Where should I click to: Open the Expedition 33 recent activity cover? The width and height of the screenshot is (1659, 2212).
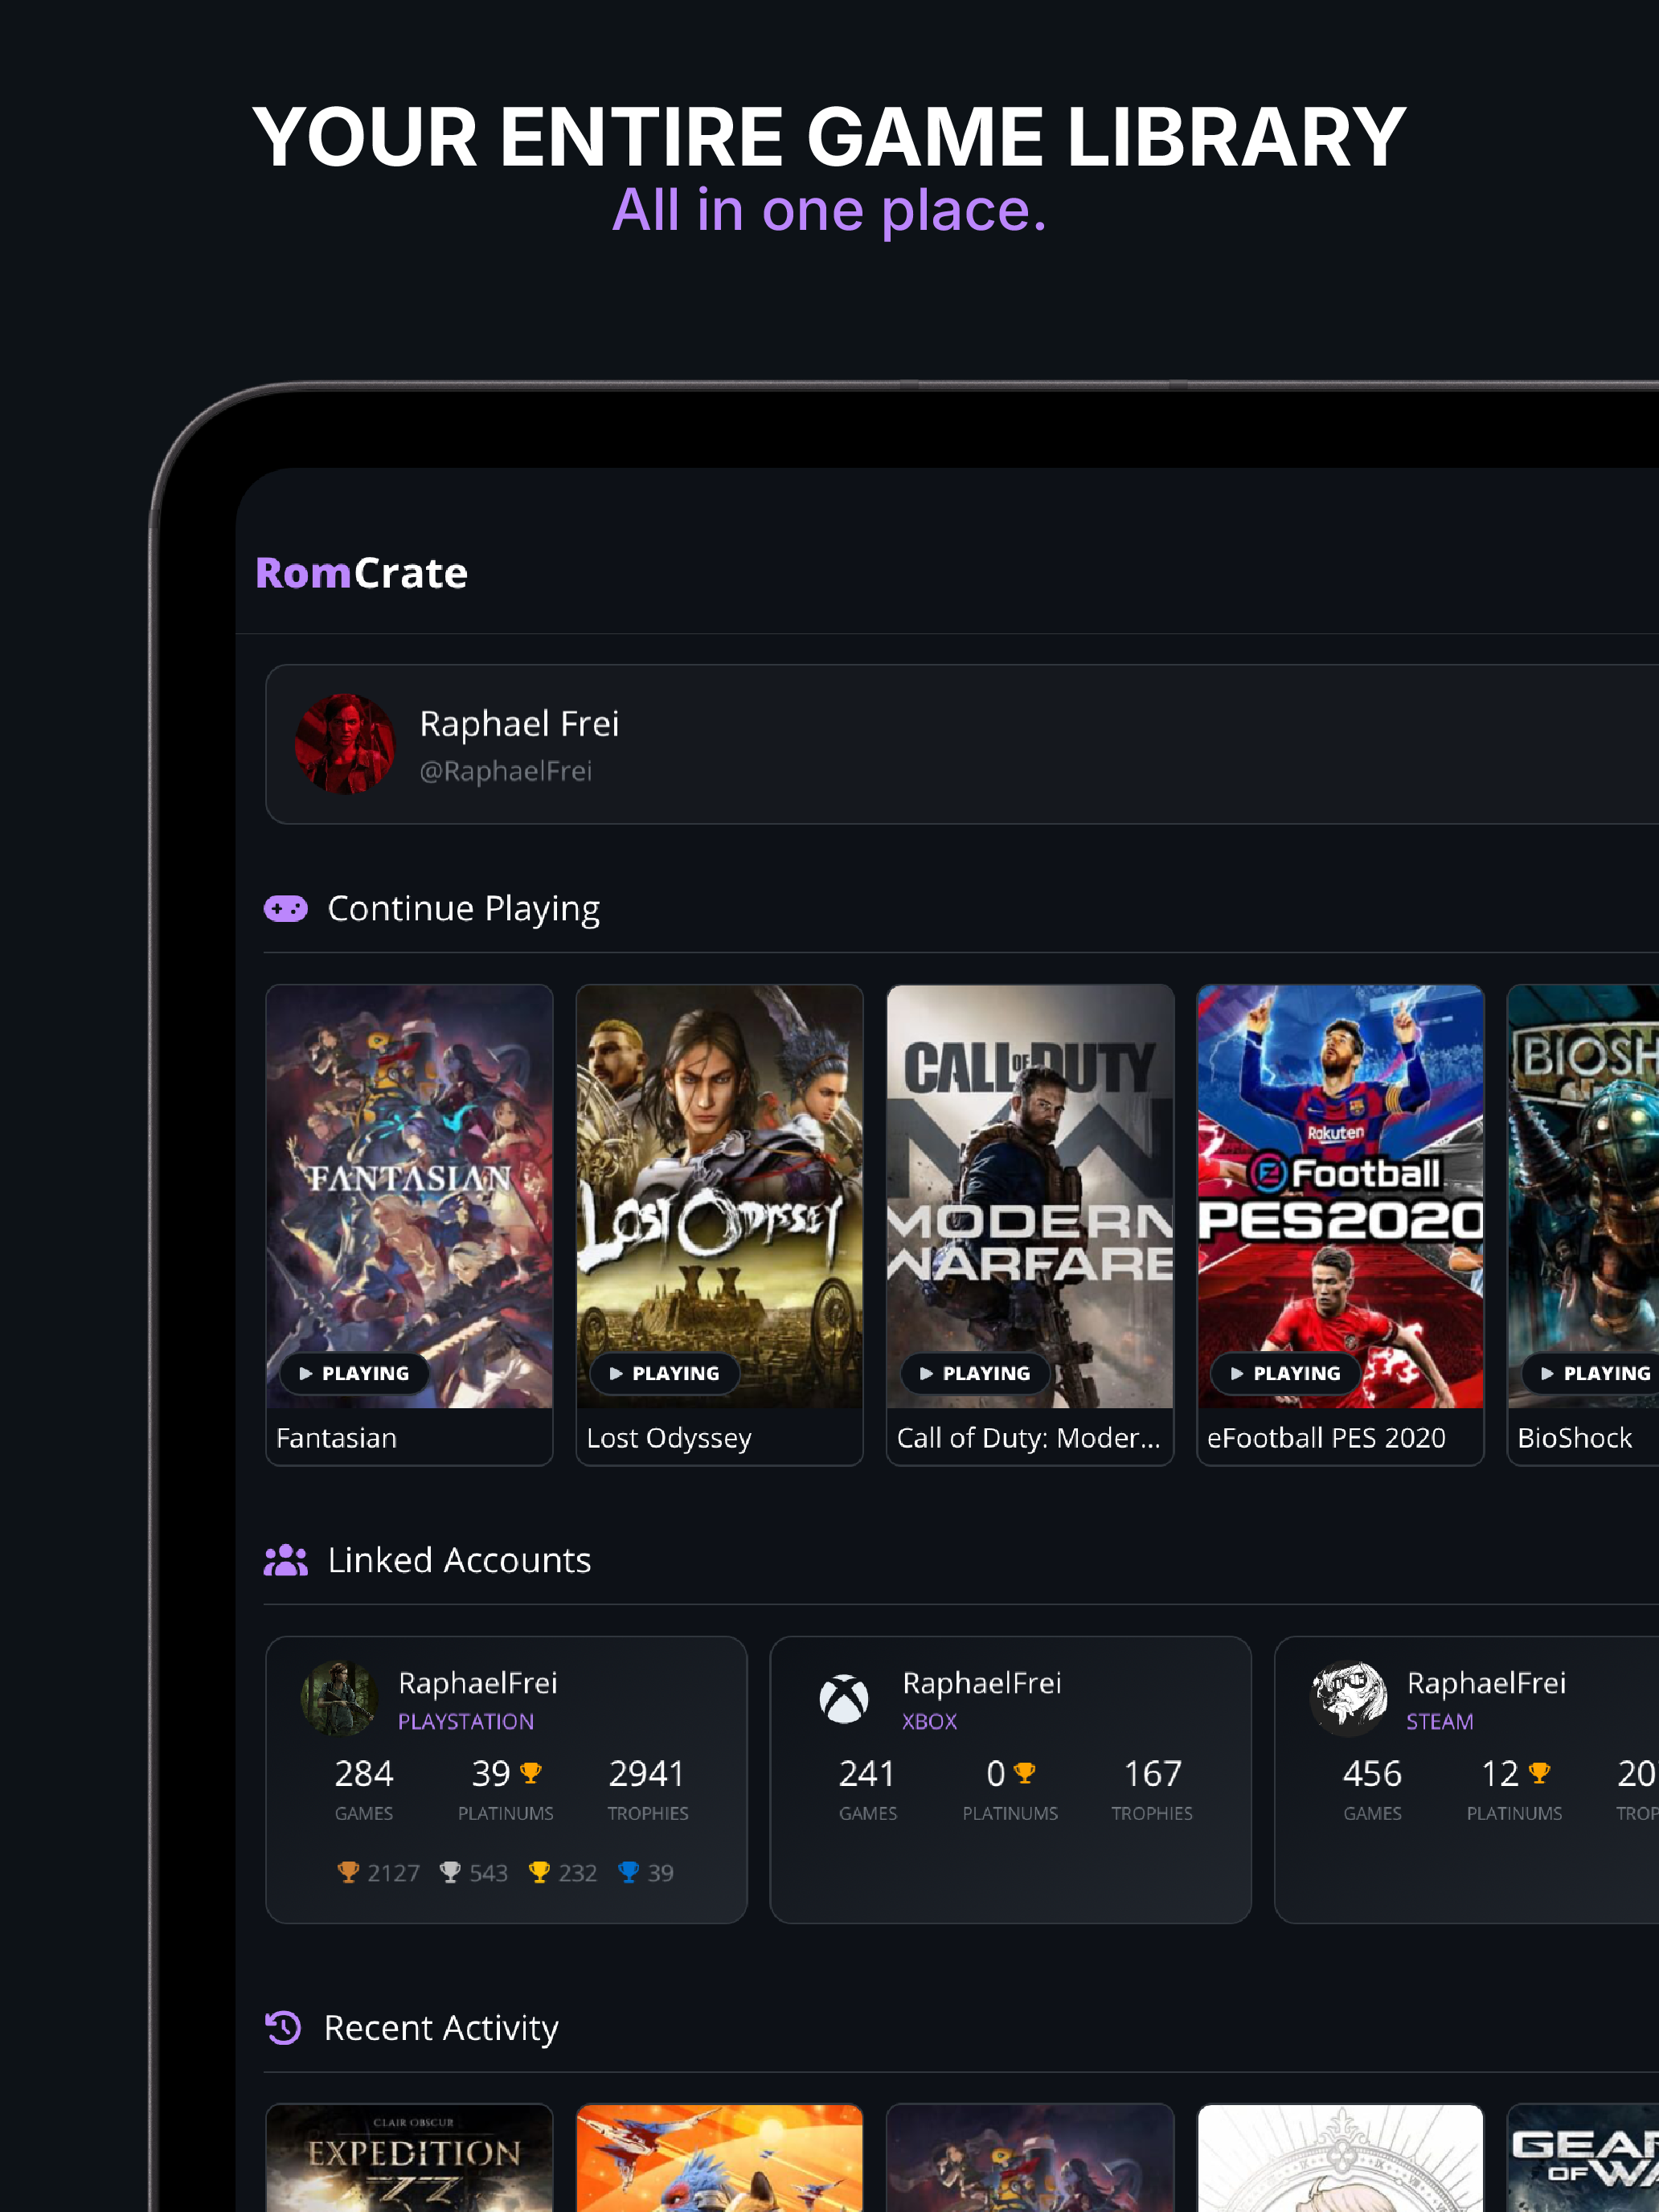pos(409,2158)
